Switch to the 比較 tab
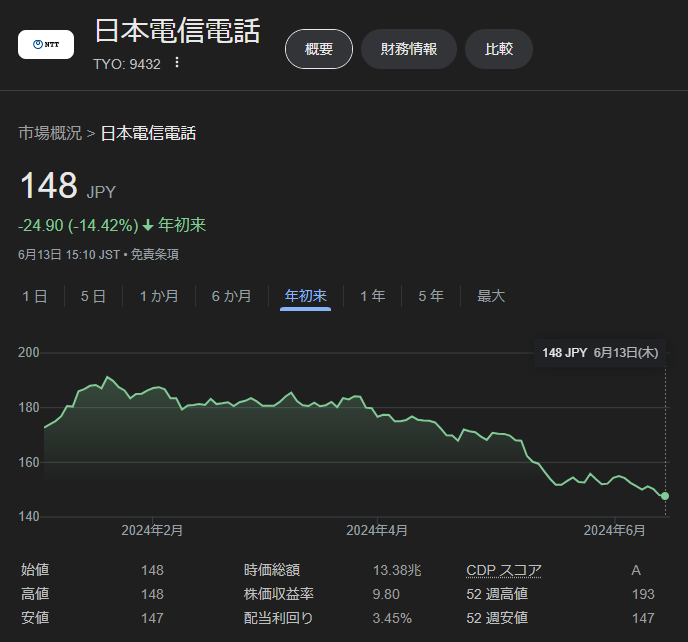This screenshot has width=688, height=642. pos(499,49)
